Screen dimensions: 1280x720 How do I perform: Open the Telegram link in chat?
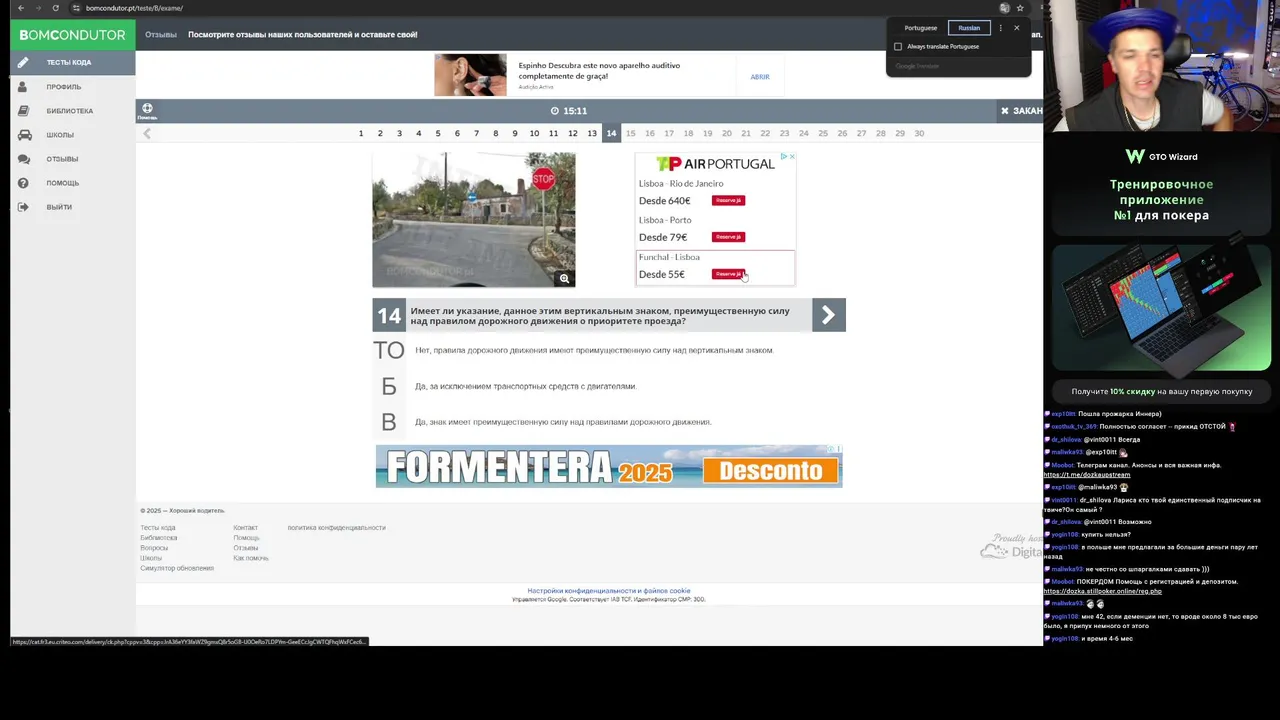coord(1087,475)
